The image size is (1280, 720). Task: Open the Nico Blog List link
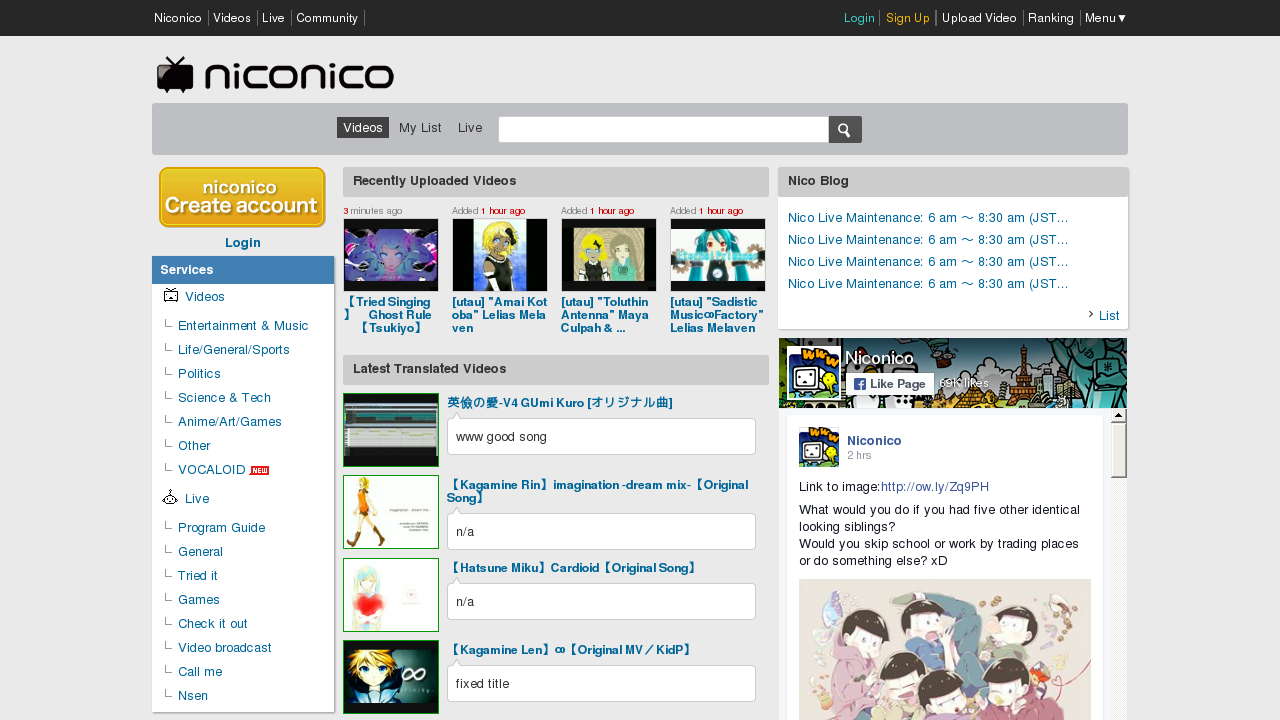(1109, 316)
